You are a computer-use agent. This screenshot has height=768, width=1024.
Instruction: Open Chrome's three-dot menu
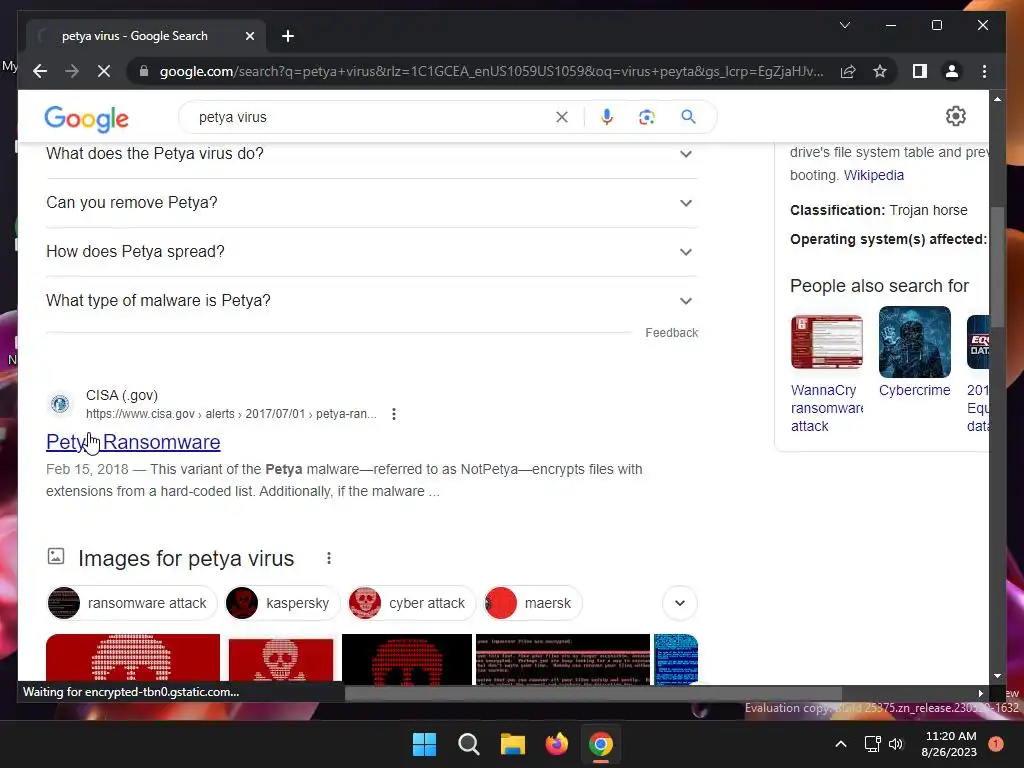point(984,71)
